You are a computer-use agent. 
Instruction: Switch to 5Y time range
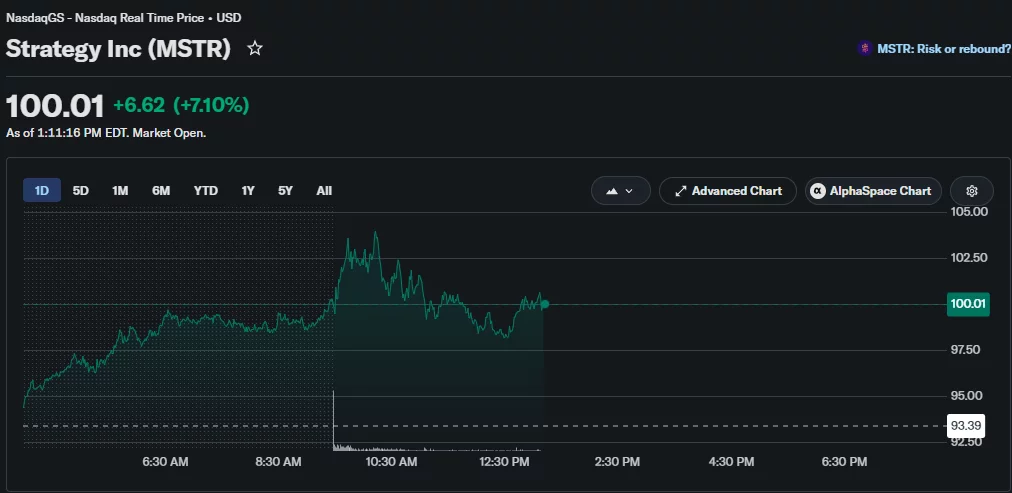pyautogui.click(x=285, y=190)
